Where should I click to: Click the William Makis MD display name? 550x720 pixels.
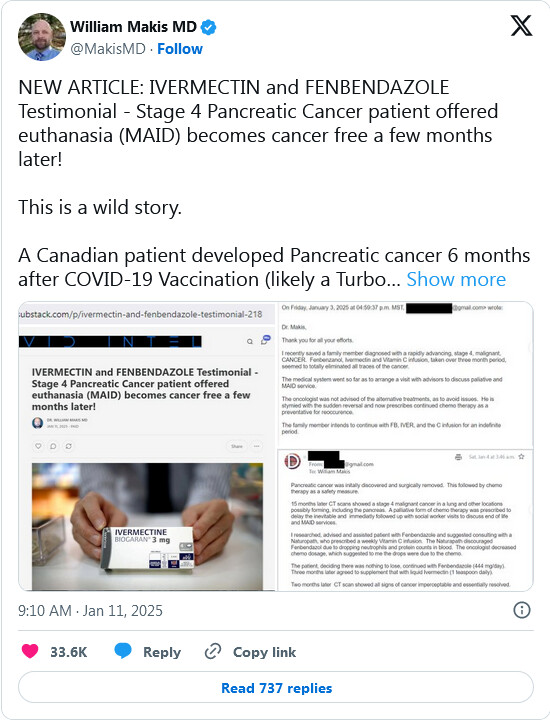pyautogui.click(x=133, y=27)
